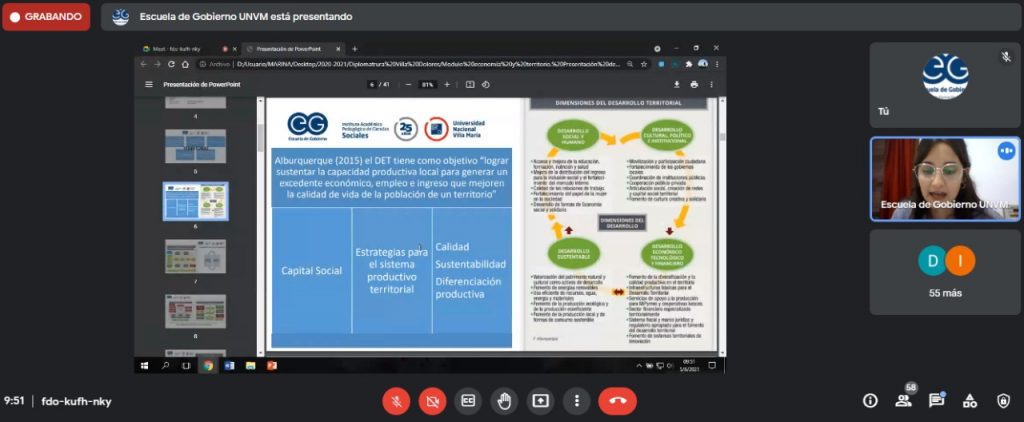Click the 'Presentación de PowerPoint' browser tab
Screen dimensions: 1024x422
[290, 48]
